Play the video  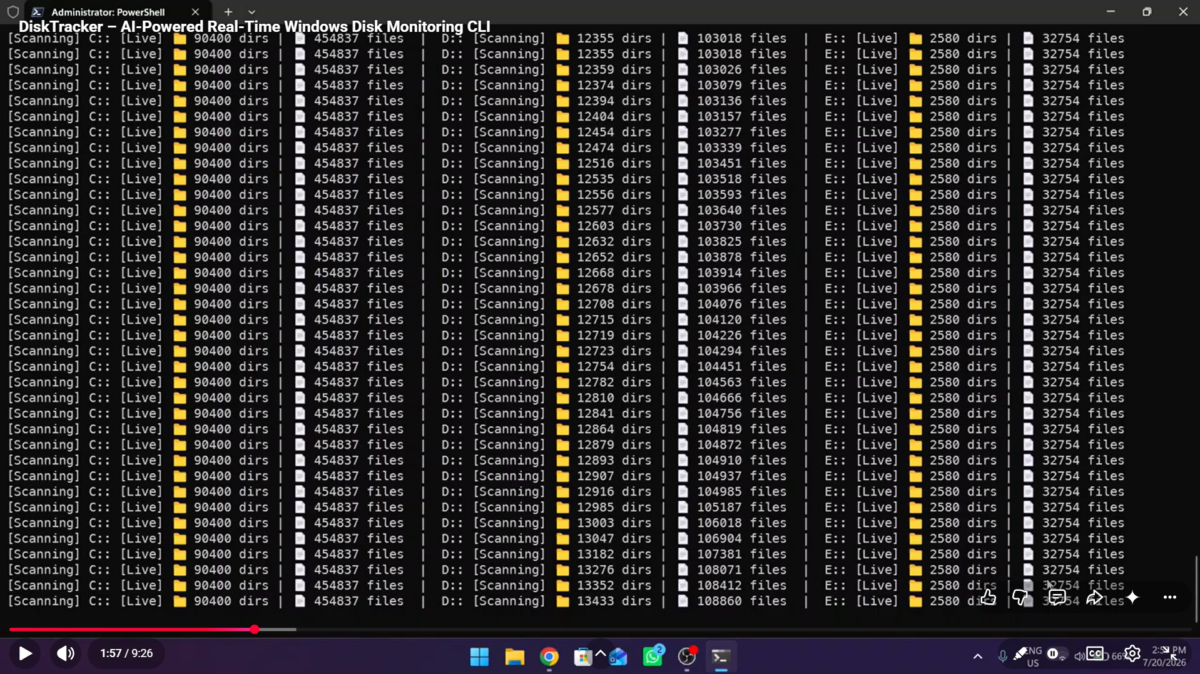tap(25, 653)
